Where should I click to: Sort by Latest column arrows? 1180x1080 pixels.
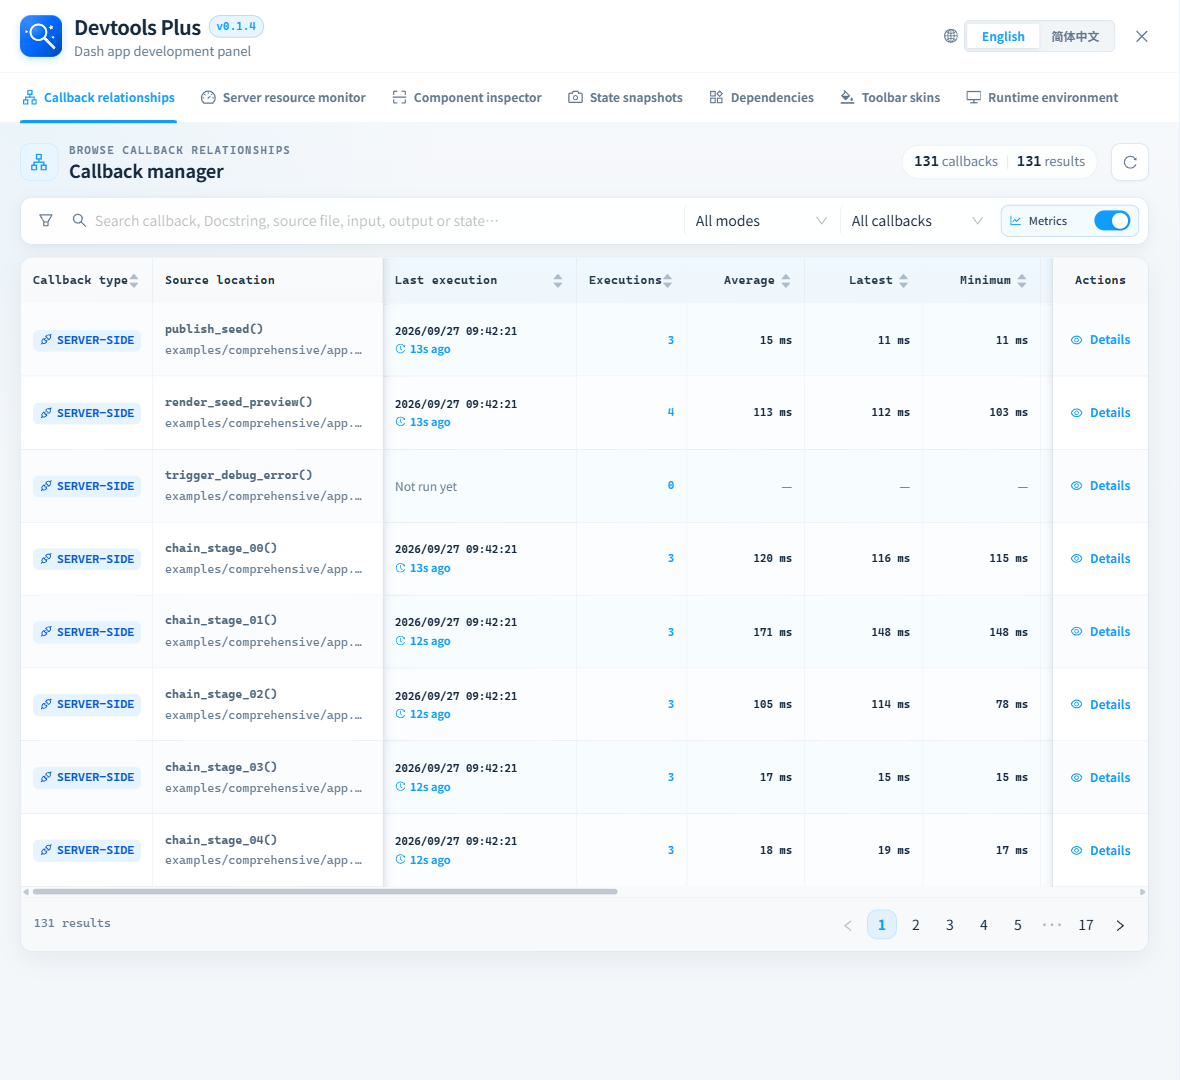click(904, 281)
